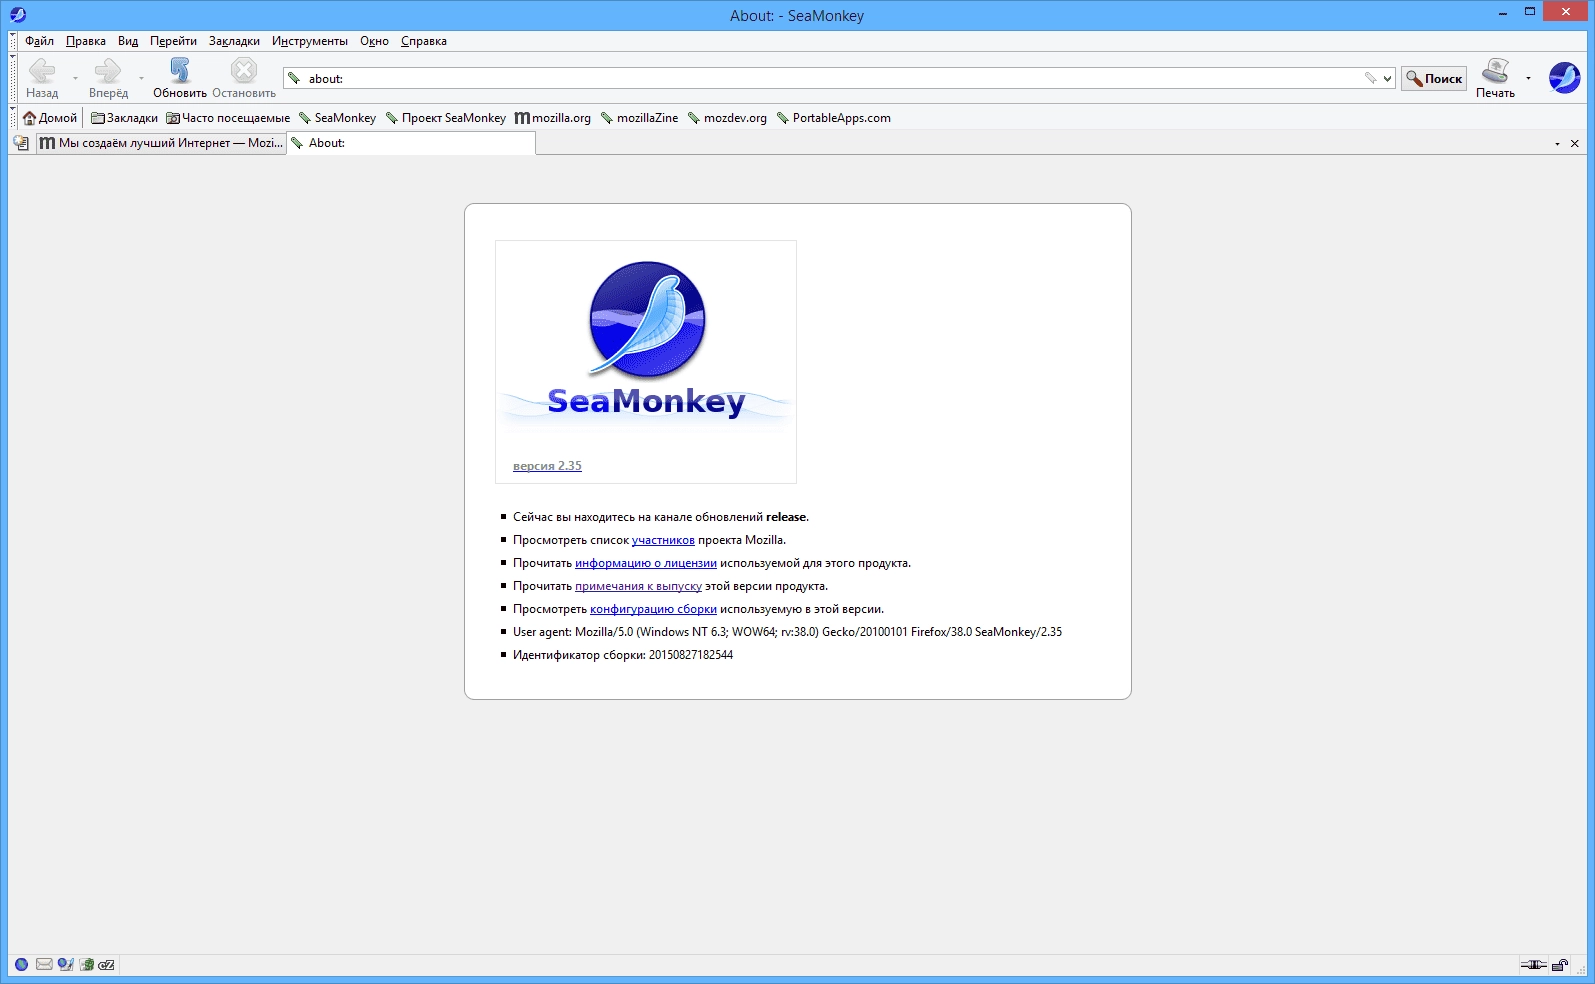
Task: Open the Часто посещаемые folder
Action: (x=228, y=118)
